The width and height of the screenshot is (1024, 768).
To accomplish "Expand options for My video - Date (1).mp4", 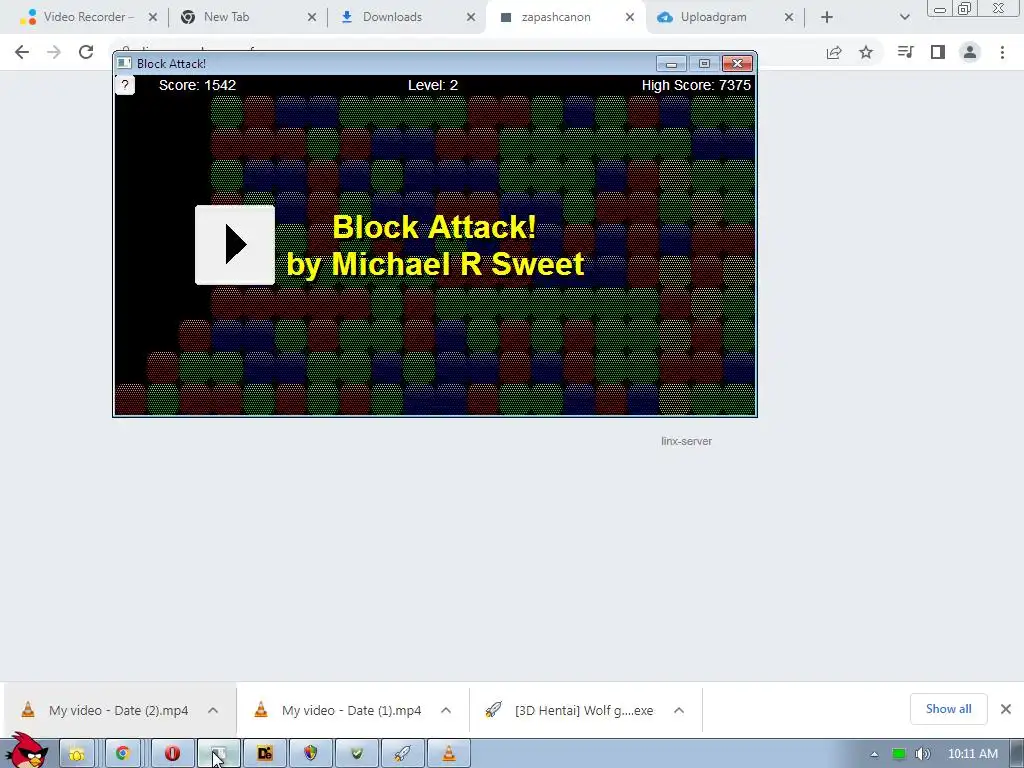I will (446, 710).
